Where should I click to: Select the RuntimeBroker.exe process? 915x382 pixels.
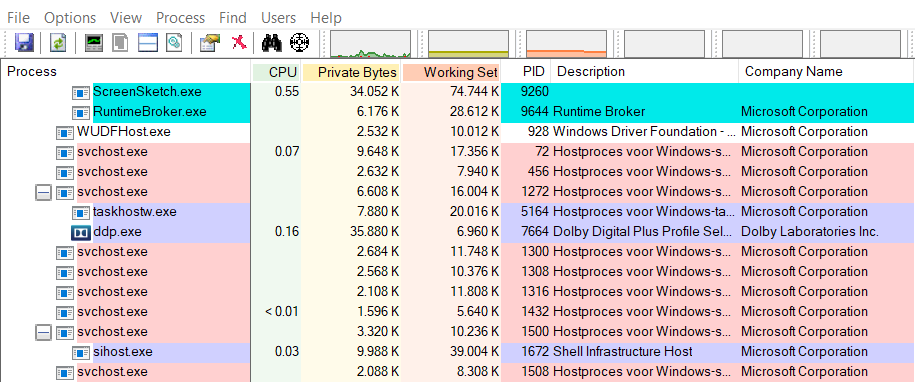pos(150,112)
